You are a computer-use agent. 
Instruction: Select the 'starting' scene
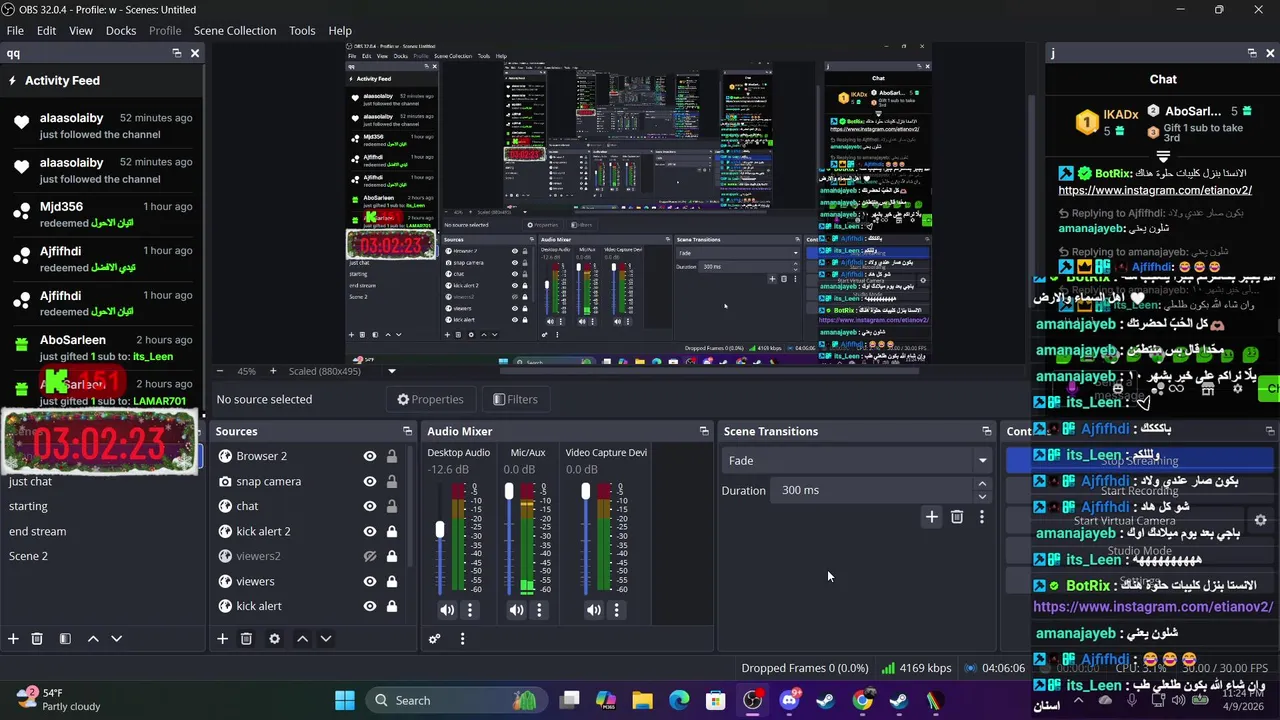click(x=28, y=506)
